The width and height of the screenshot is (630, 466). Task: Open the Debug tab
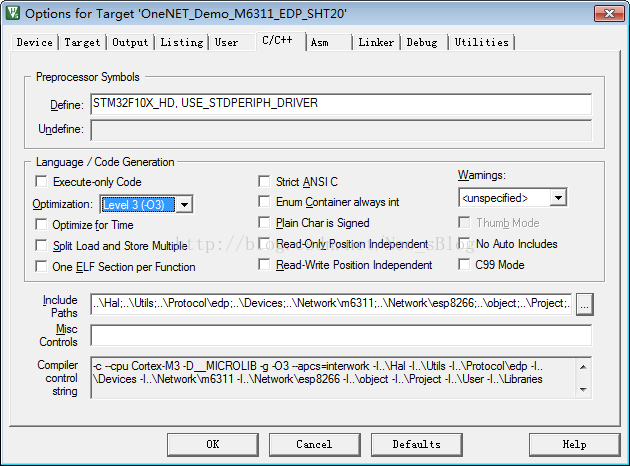click(422, 42)
